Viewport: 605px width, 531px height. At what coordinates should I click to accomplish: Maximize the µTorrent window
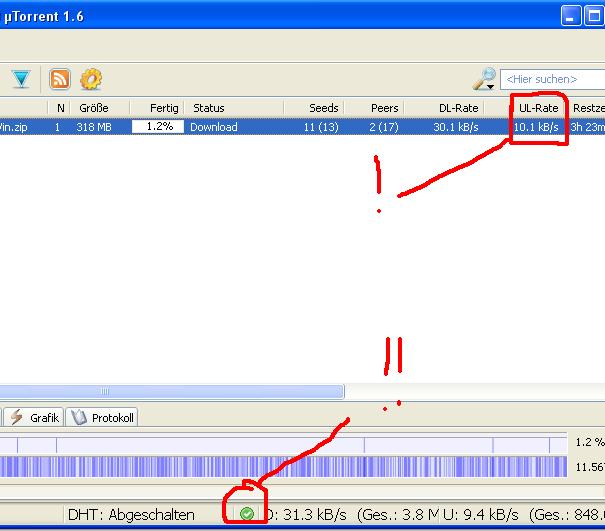[x=594, y=16]
